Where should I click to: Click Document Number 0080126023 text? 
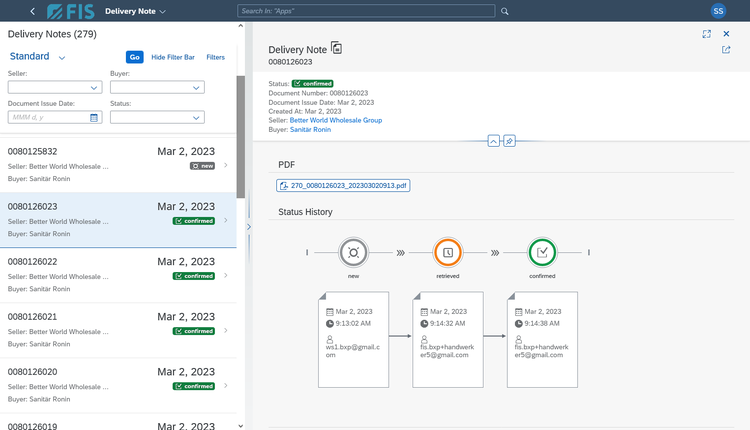[318, 93]
